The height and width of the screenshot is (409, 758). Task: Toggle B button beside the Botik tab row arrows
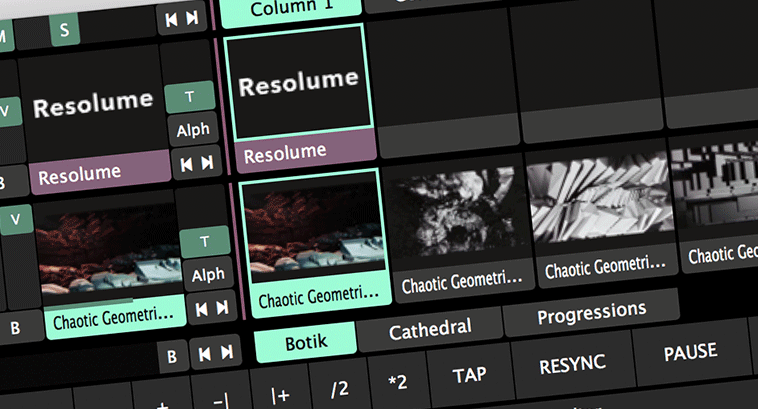click(x=172, y=357)
